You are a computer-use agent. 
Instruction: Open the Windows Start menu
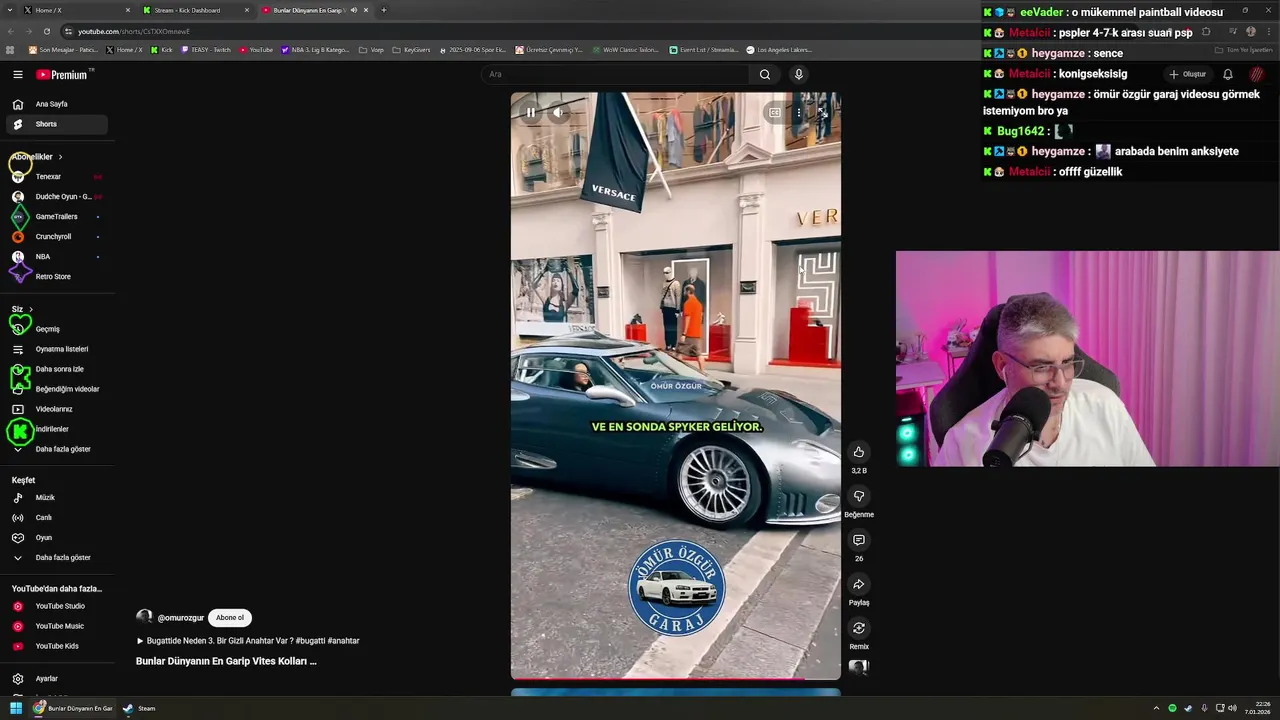coord(16,708)
